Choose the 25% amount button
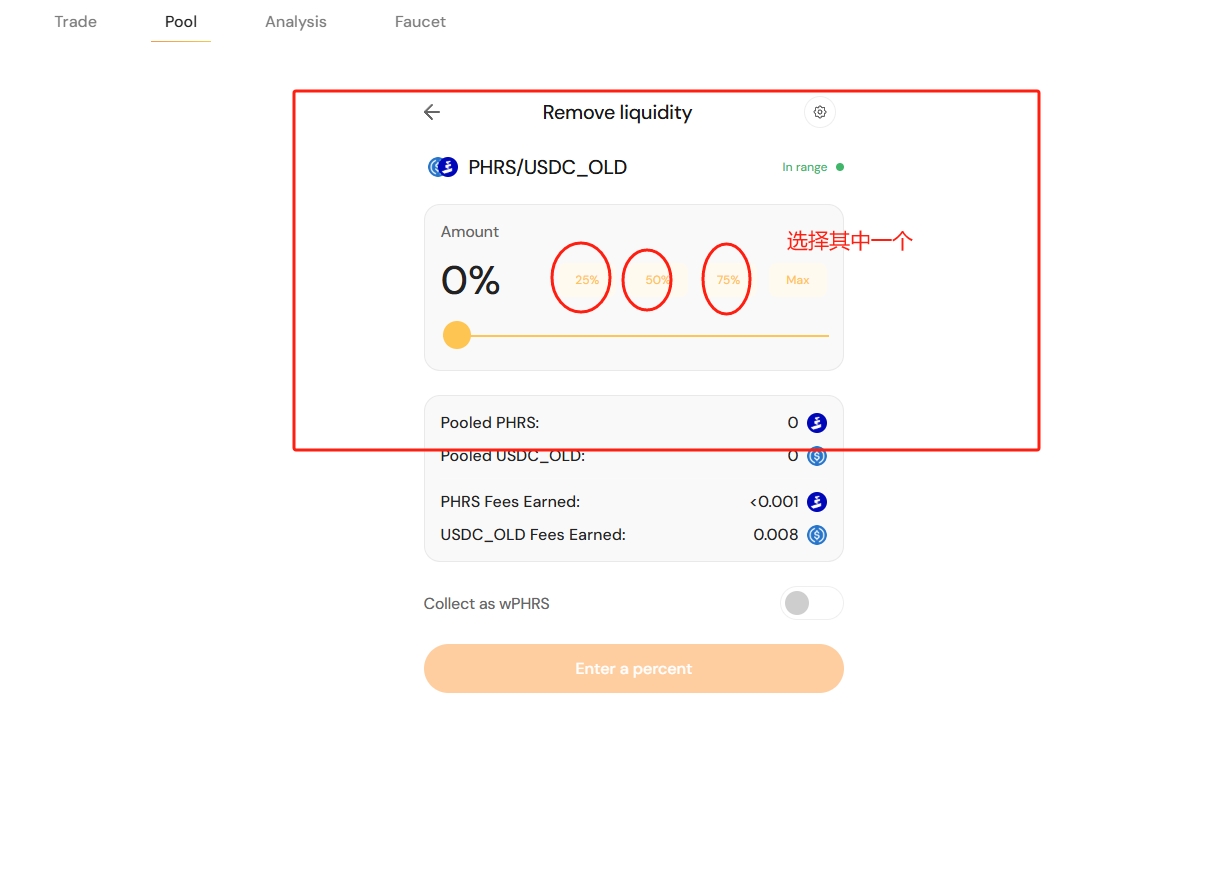The width and height of the screenshot is (1222, 875). [x=587, y=280]
